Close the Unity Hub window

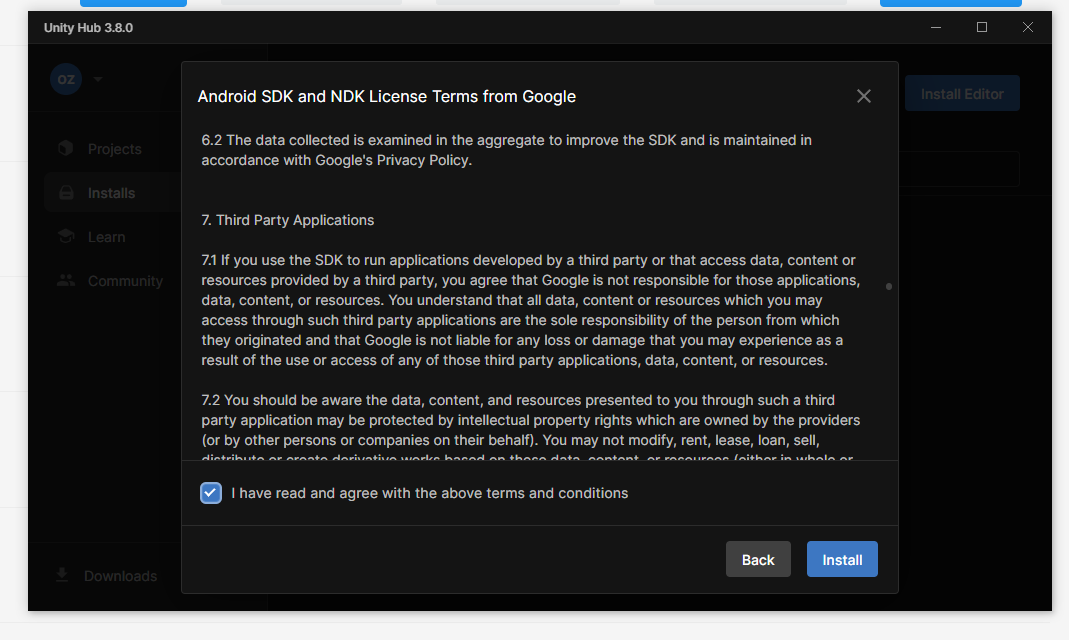pos(1028,27)
